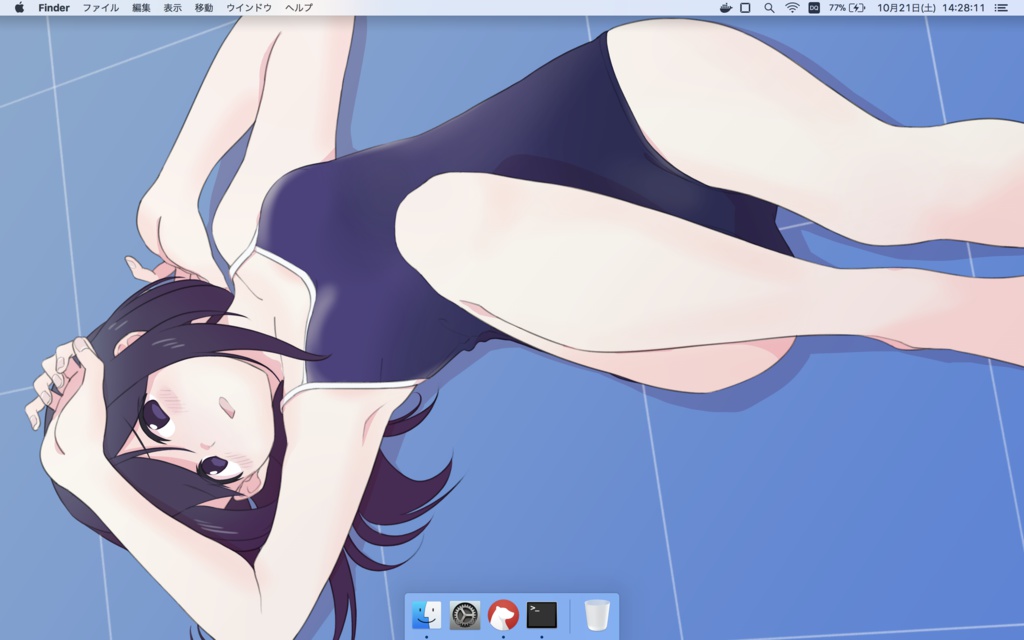Open System Preferences from the Dock
Image resolution: width=1024 pixels, height=640 pixels.
point(465,615)
